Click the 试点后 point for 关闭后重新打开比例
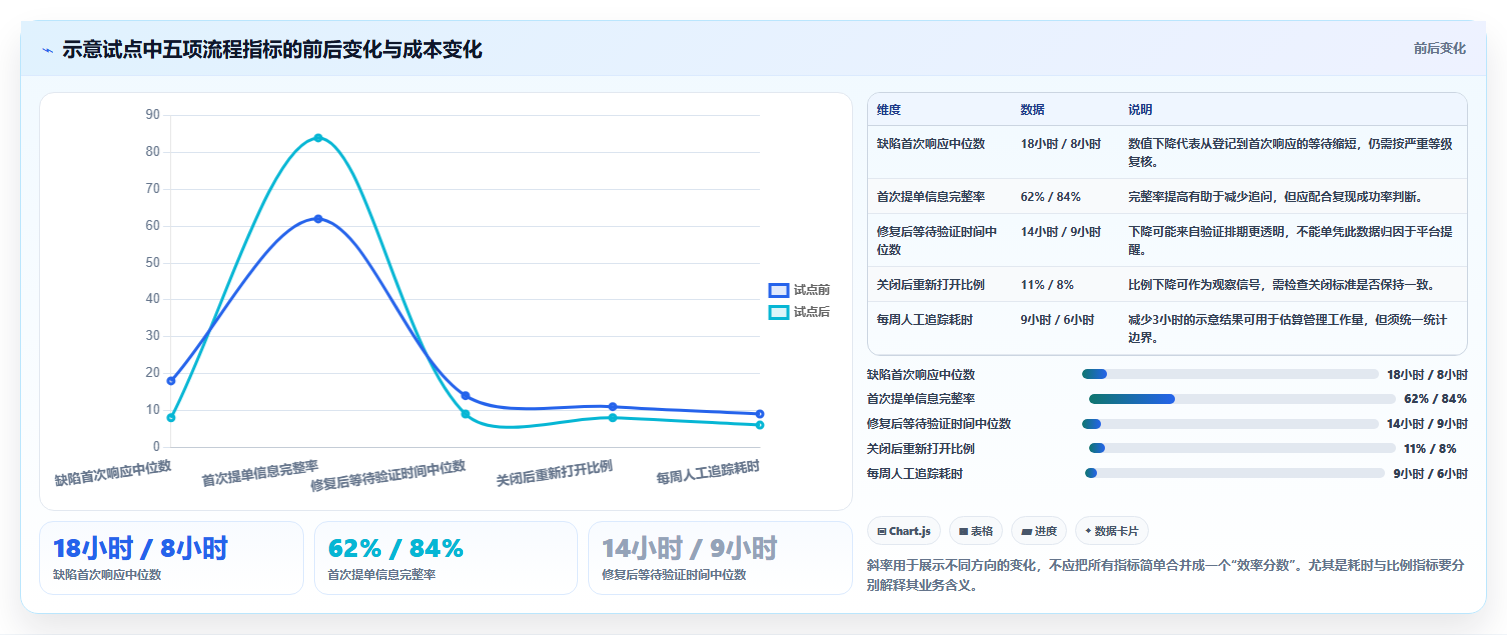 613,417
